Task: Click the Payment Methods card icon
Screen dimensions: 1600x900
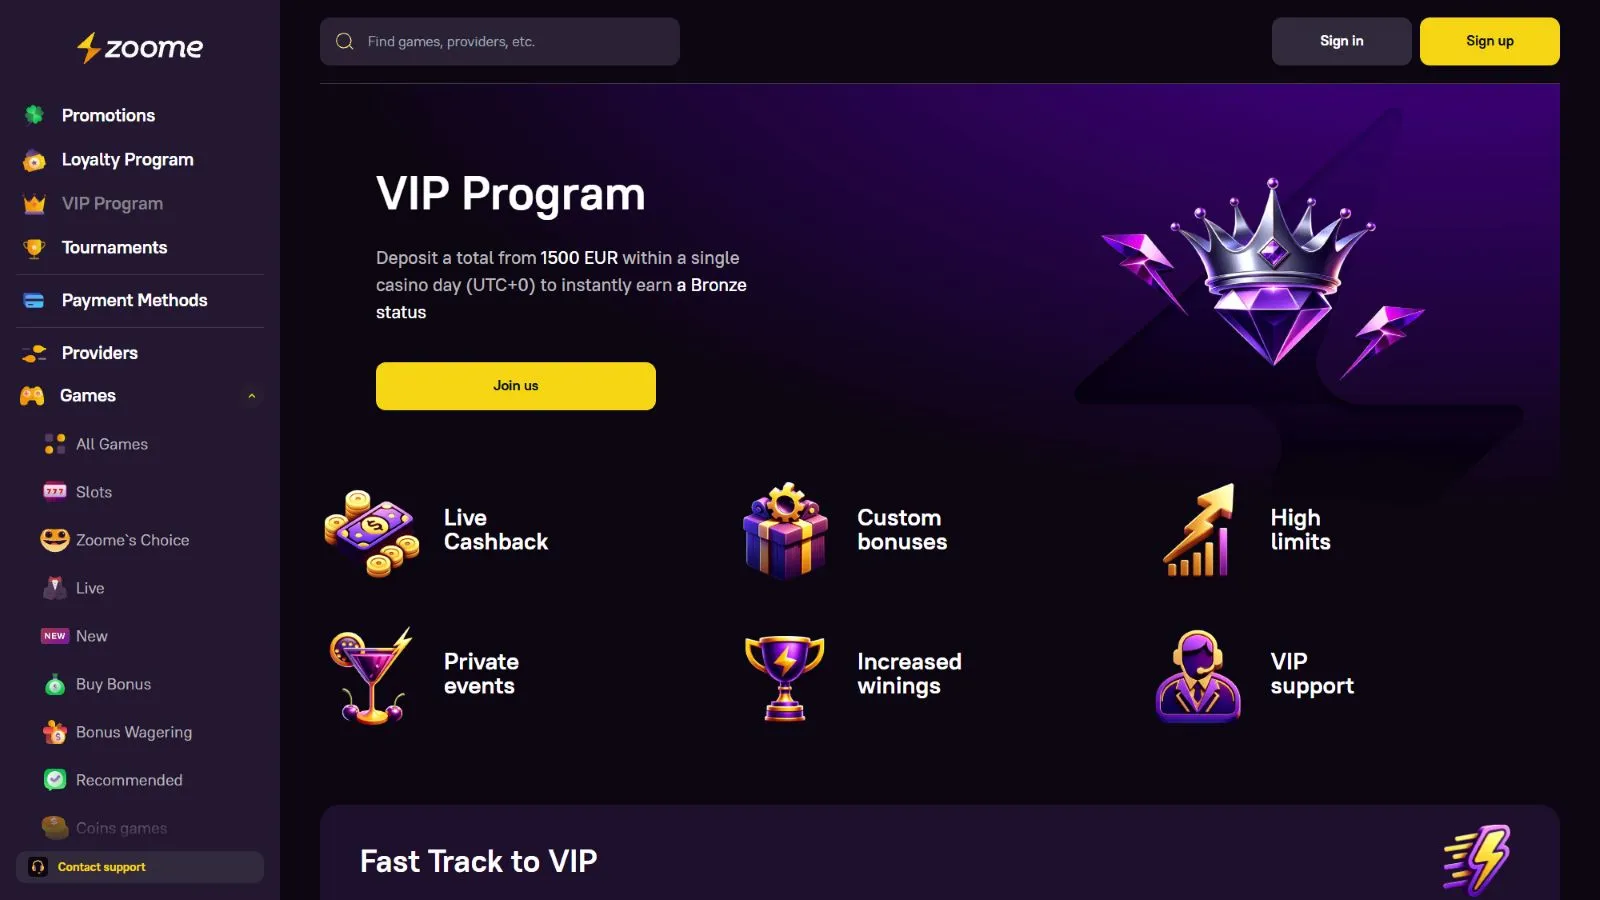Action: (x=34, y=301)
